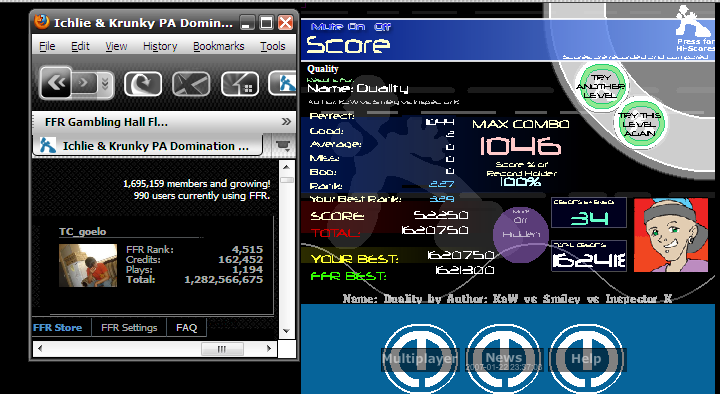Open the Bookmarks menu
720x394 pixels.
point(219,46)
